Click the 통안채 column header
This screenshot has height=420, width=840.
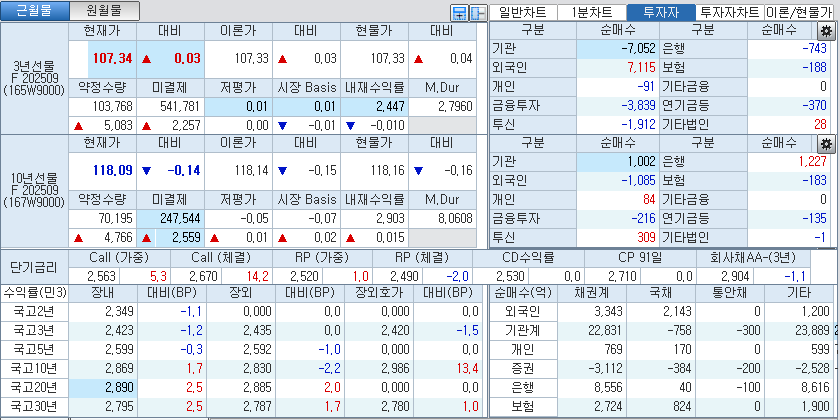pos(730,293)
